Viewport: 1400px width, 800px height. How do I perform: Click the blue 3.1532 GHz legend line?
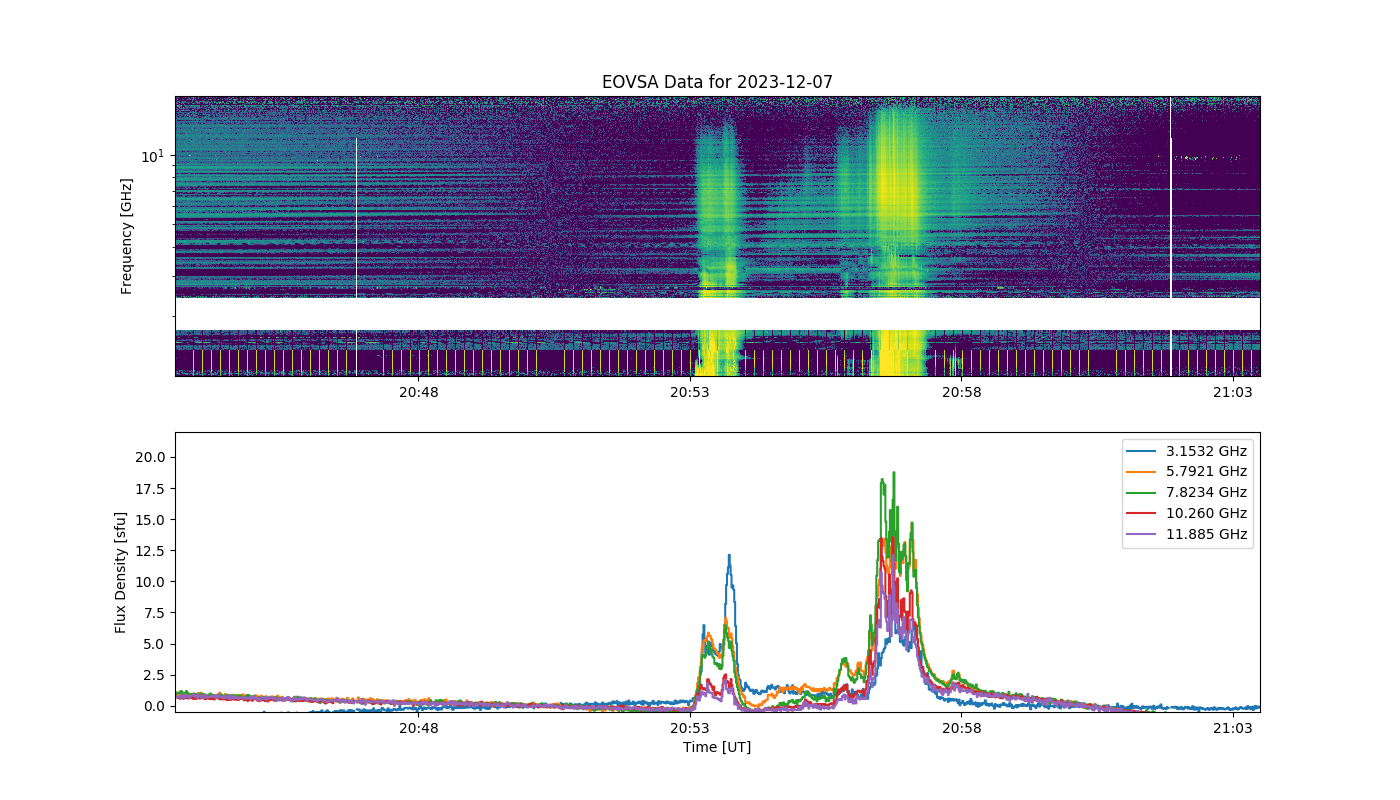(x=1144, y=451)
